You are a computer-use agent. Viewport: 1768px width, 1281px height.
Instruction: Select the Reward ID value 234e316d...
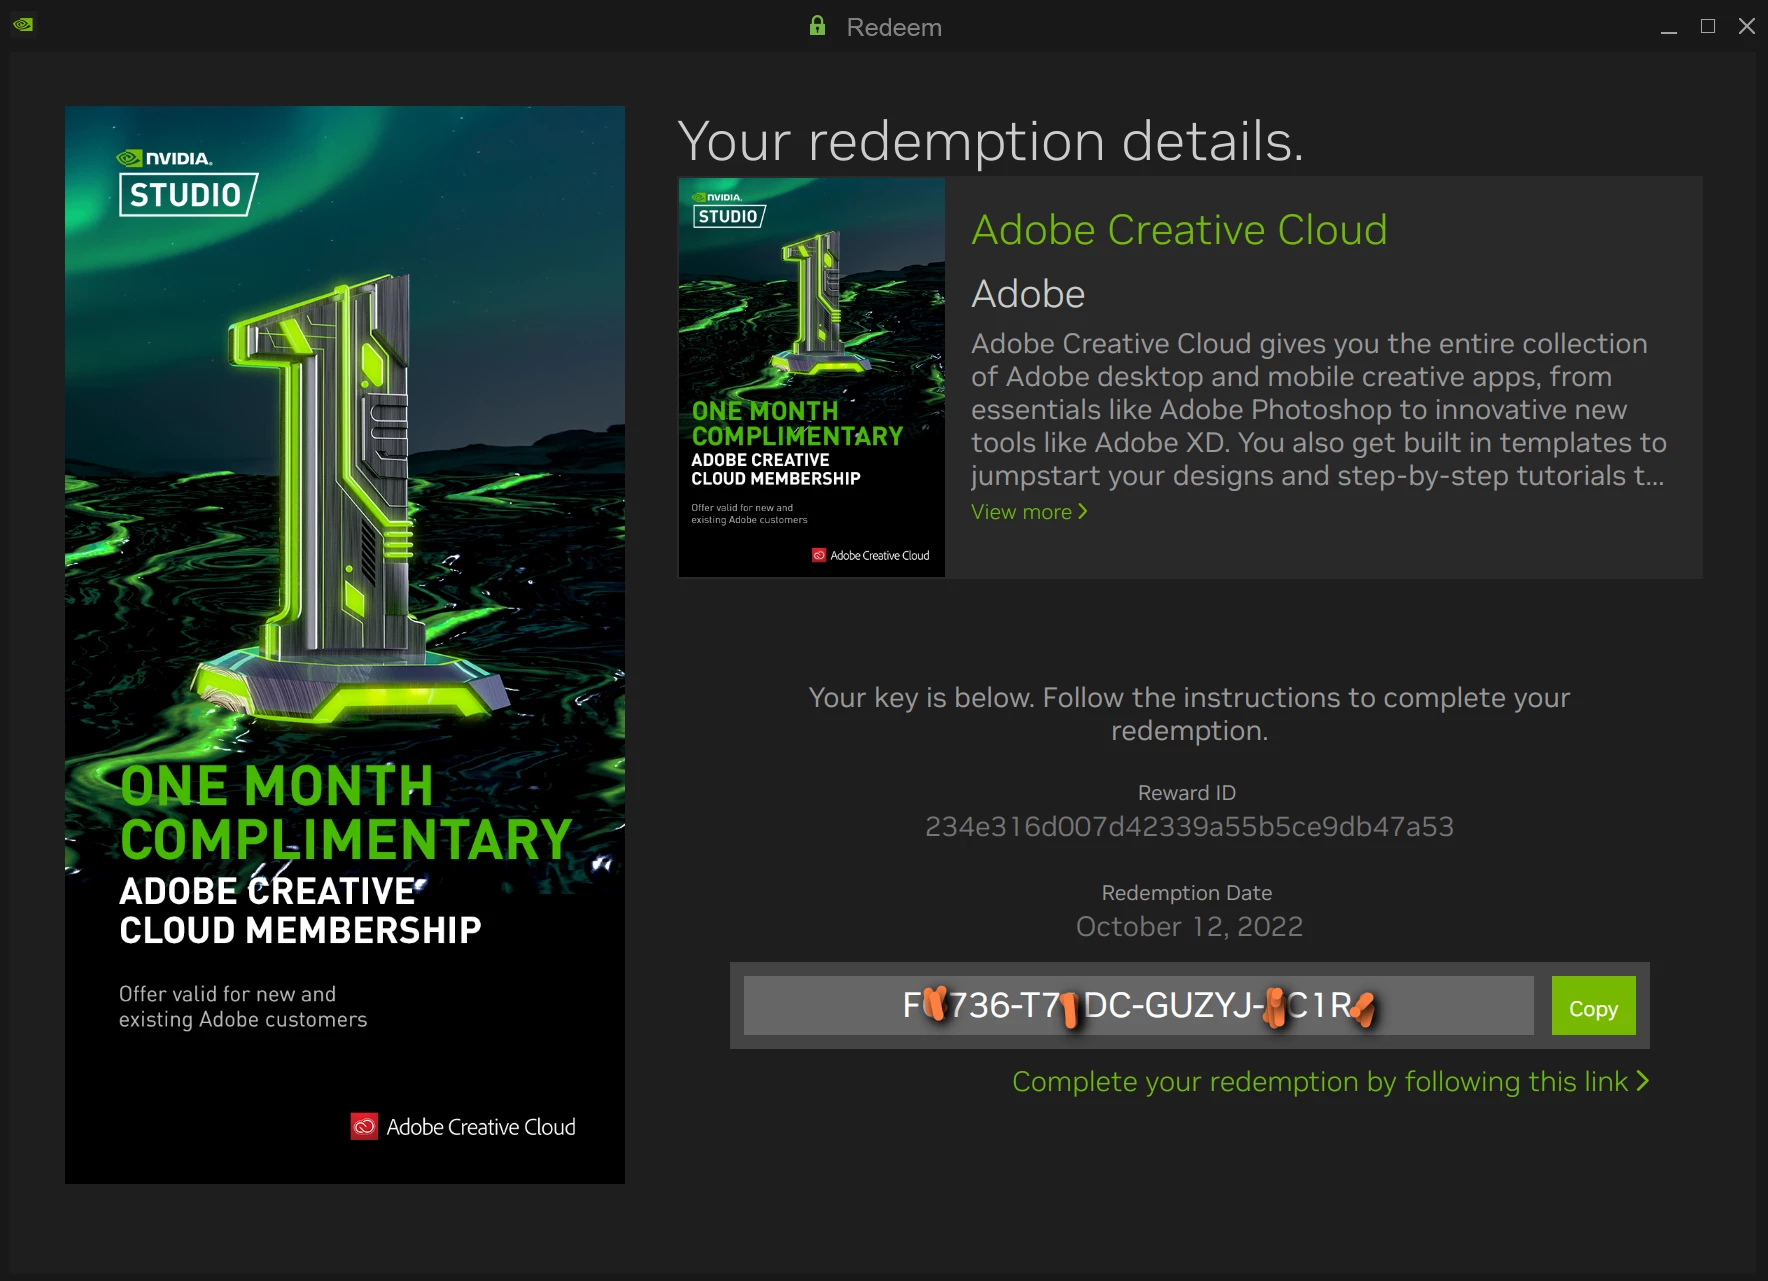coord(1189,827)
